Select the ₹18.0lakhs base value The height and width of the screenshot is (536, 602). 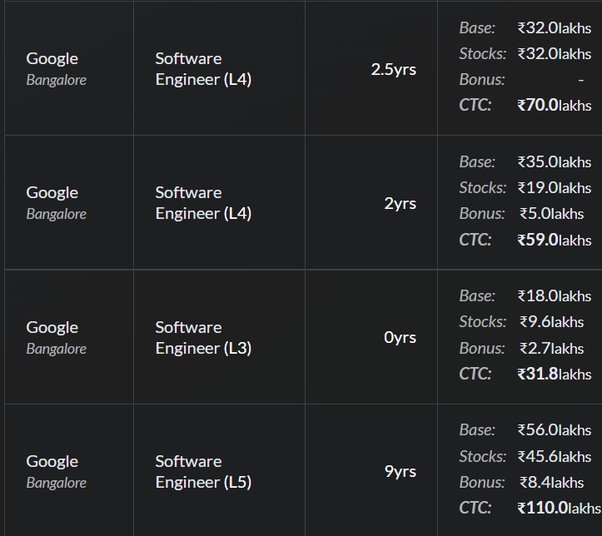pos(554,296)
